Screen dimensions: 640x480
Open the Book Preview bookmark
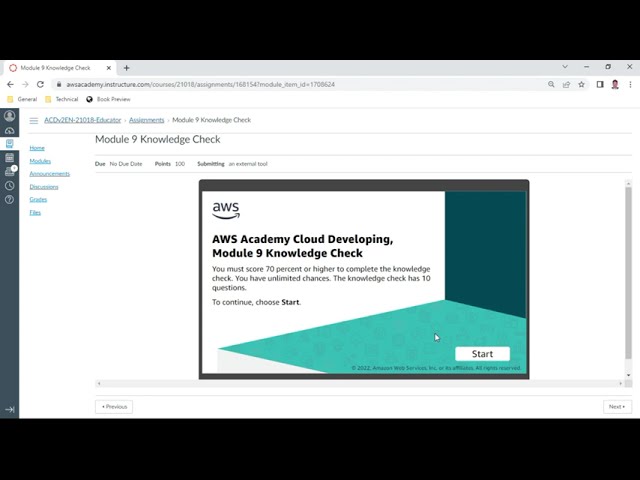[108, 99]
